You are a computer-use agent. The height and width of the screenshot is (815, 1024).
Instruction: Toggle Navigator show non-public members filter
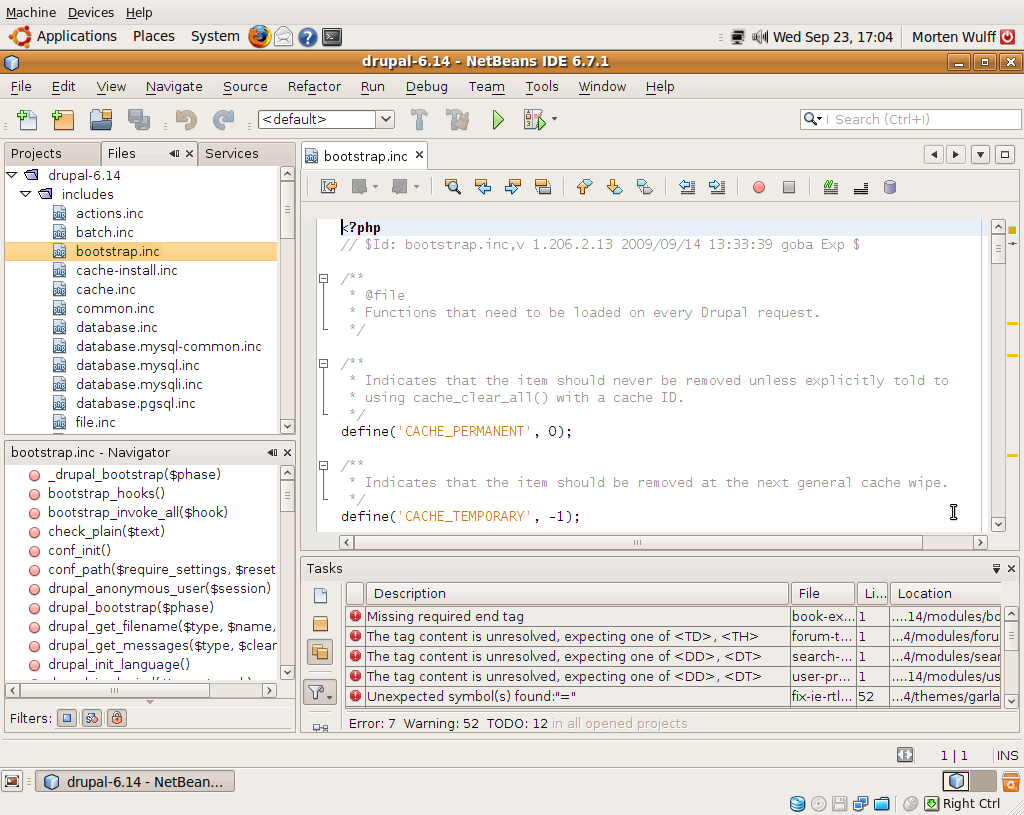117,718
